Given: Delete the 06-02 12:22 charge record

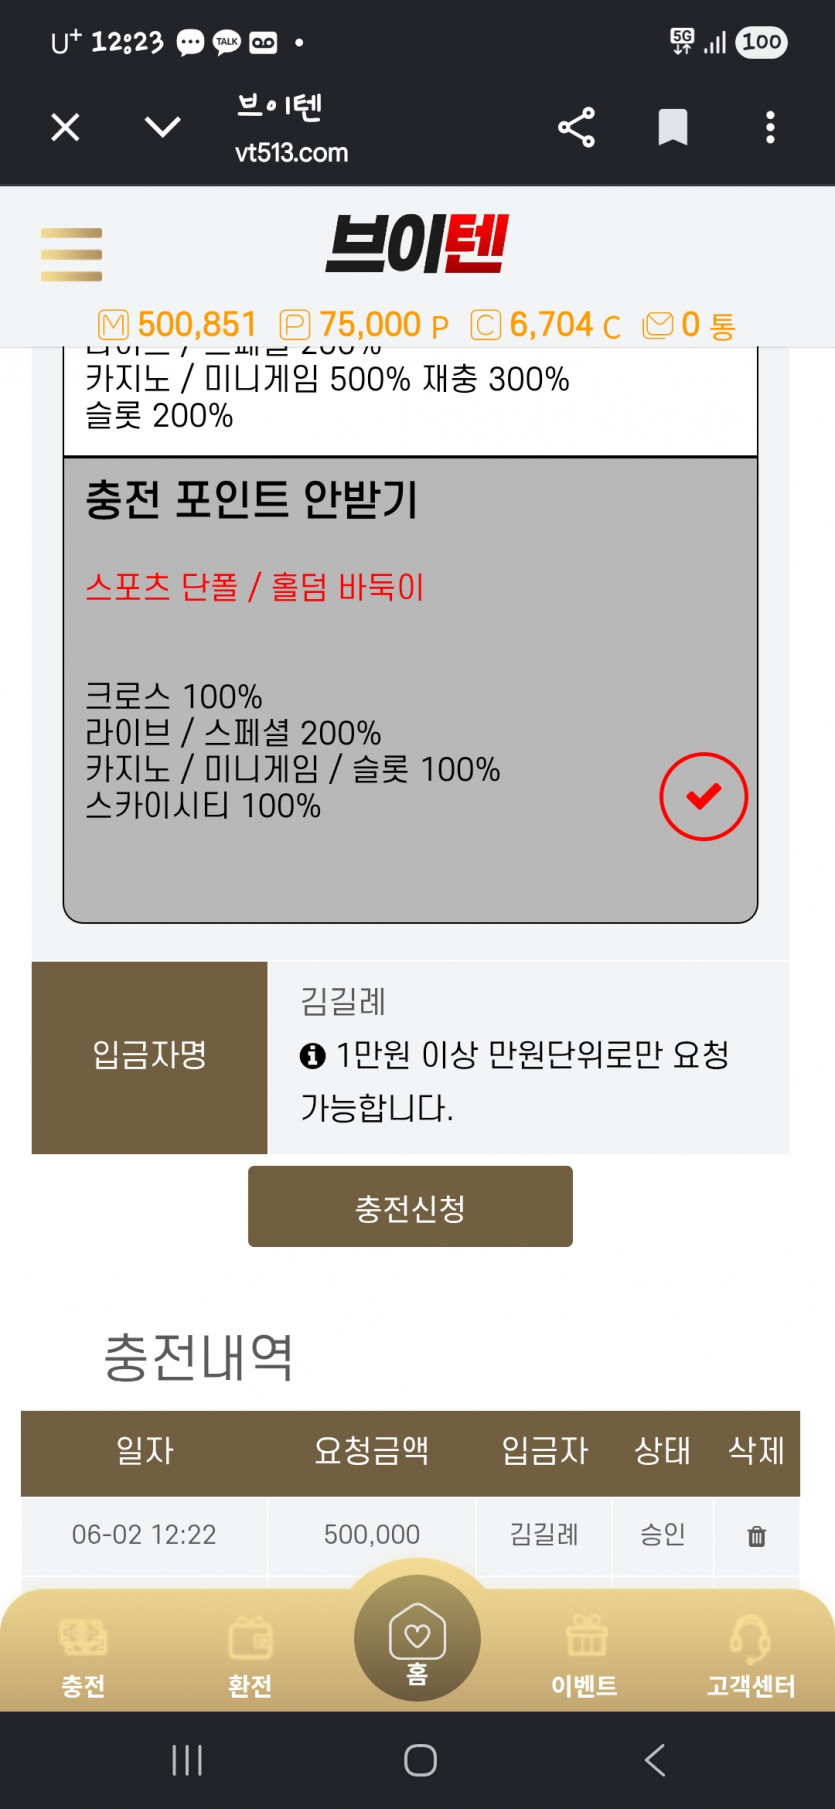Looking at the screenshot, I should pyautogui.click(x=757, y=1536).
